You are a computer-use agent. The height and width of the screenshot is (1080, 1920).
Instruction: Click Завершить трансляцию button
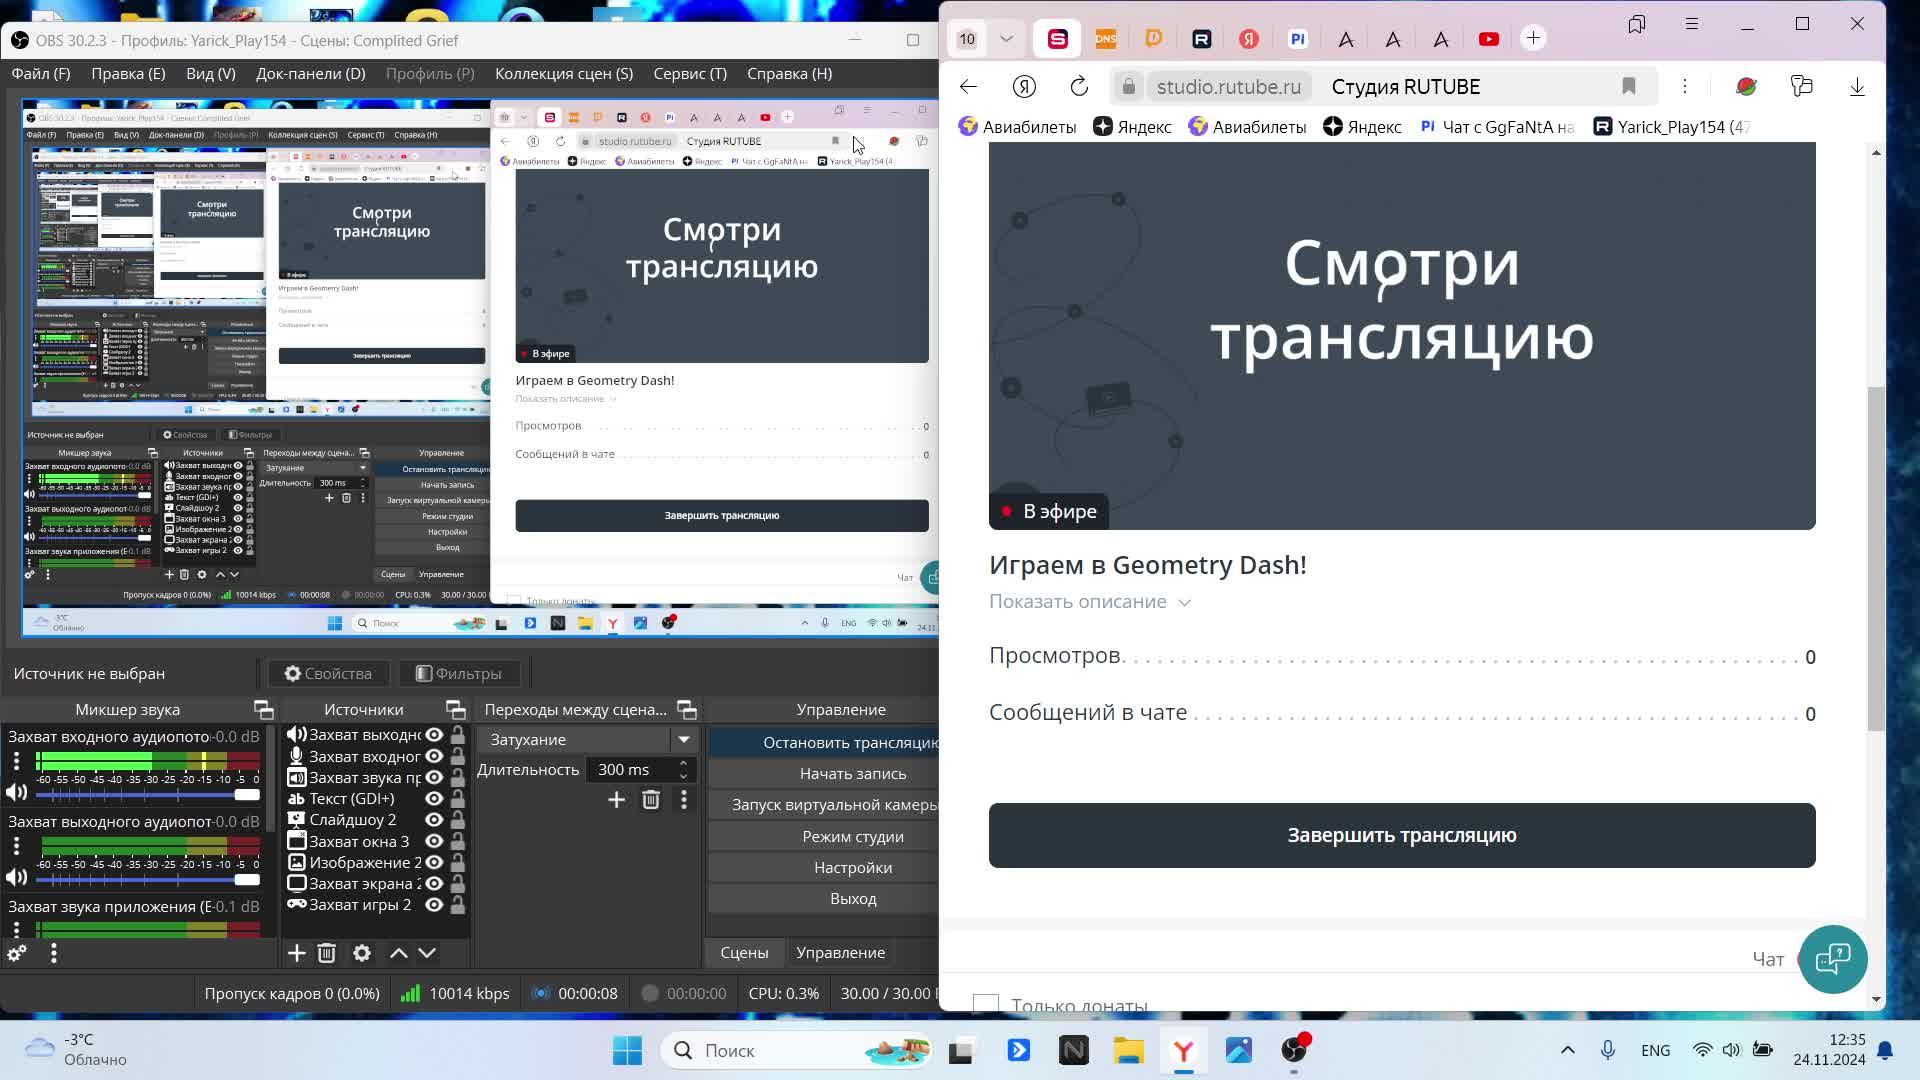click(1401, 835)
